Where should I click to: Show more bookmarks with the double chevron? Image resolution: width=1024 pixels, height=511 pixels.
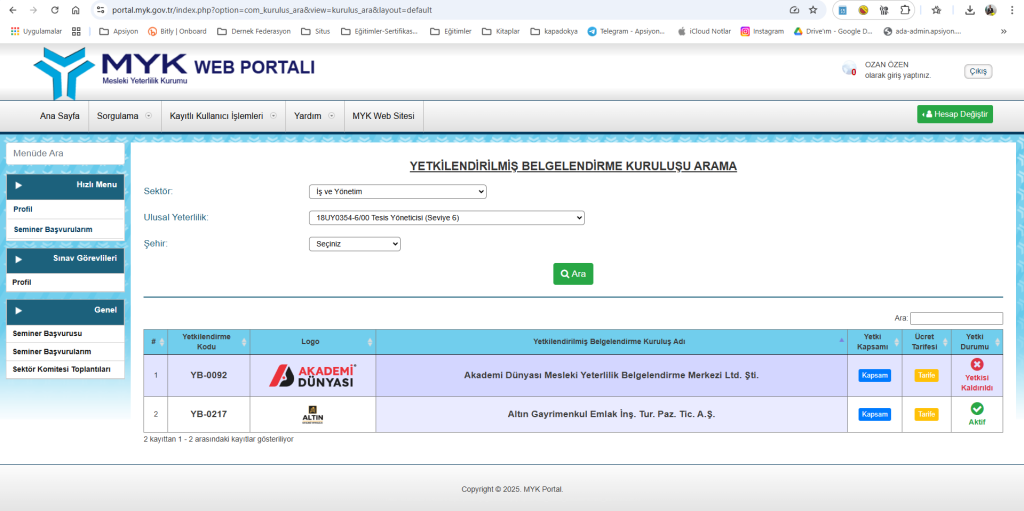(1003, 31)
